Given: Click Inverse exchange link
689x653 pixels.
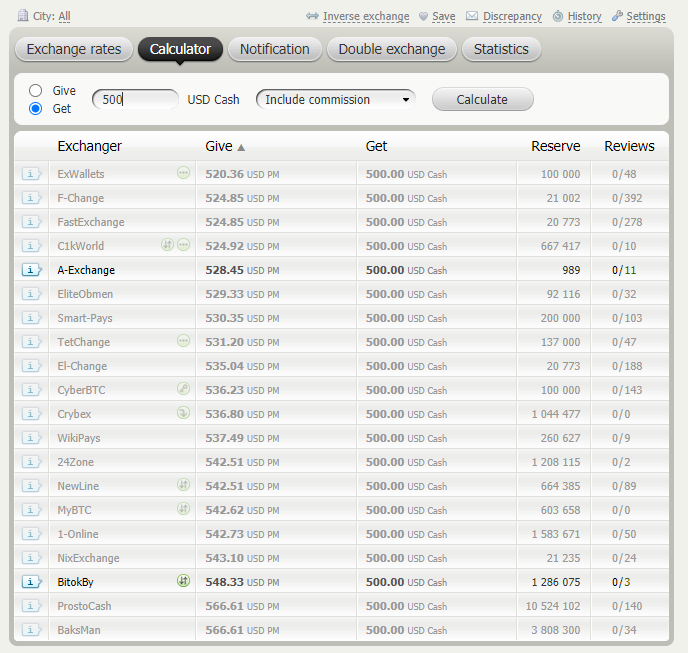Looking at the screenshot, I should [x=366, y=16].
